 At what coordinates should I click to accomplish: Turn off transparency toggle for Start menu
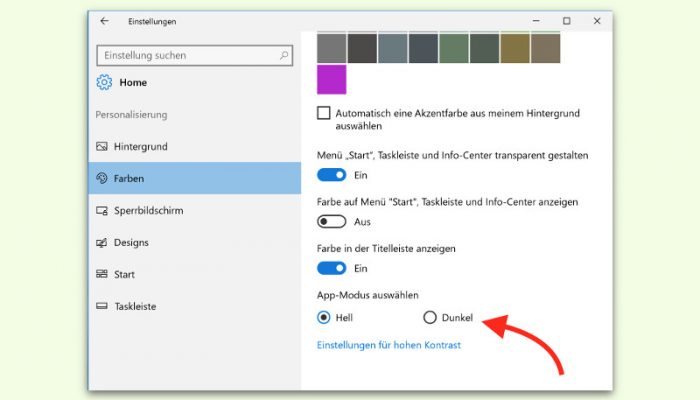point(332,175)
